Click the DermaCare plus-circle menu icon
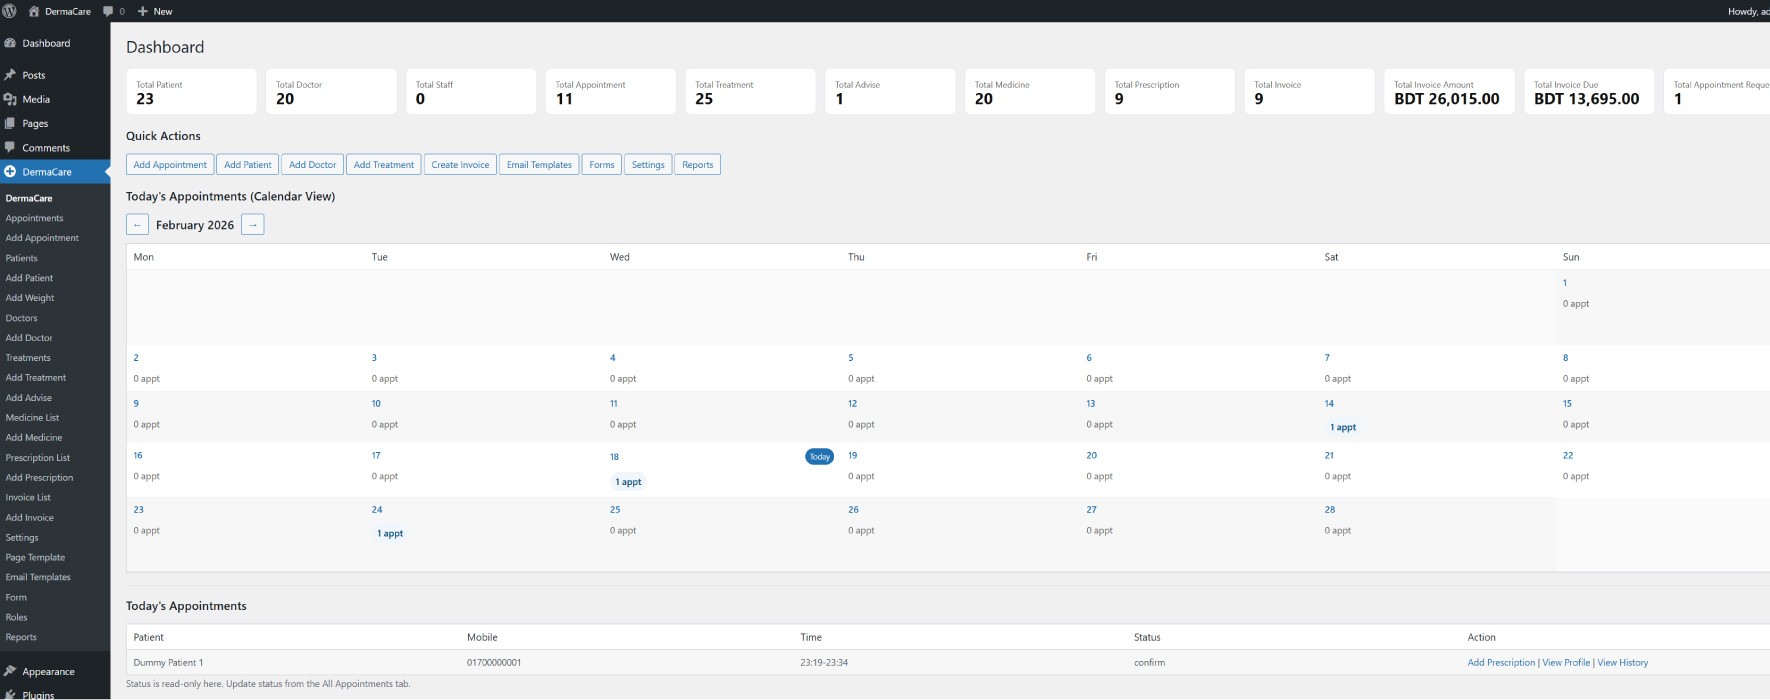The image size is (1770, 700). pos(10,172)
